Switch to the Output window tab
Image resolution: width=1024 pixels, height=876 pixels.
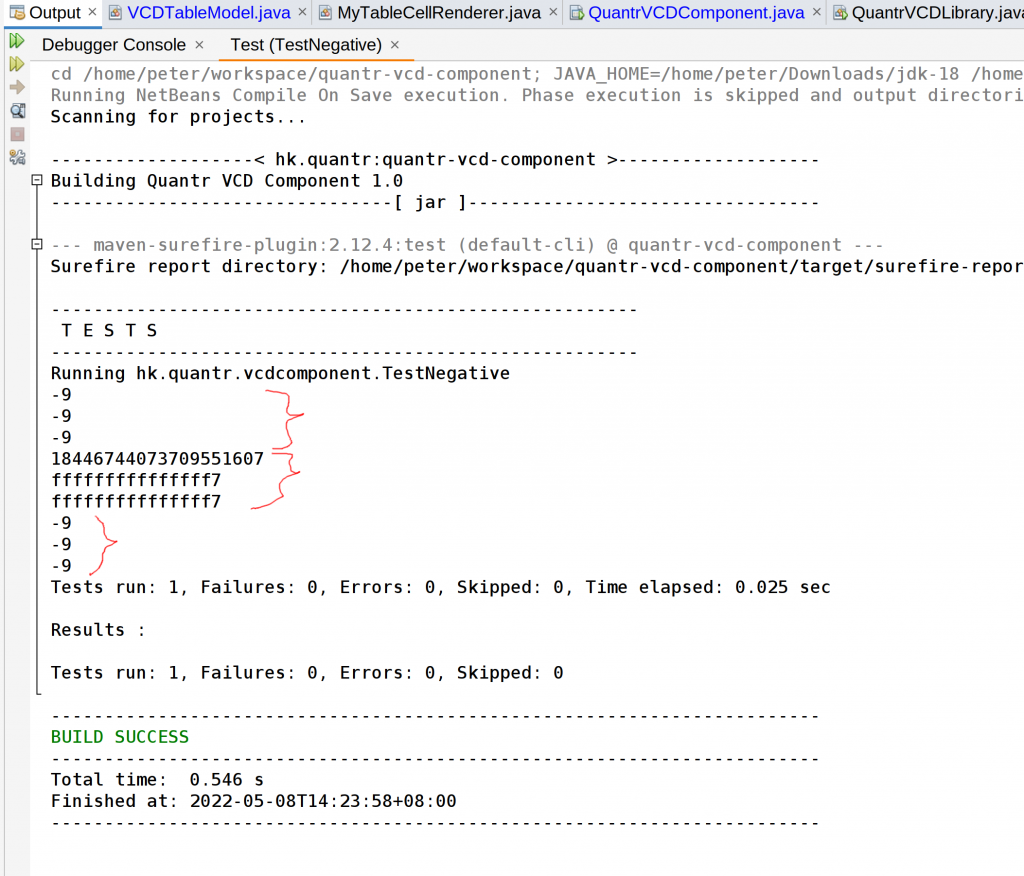tap(55, 13)
